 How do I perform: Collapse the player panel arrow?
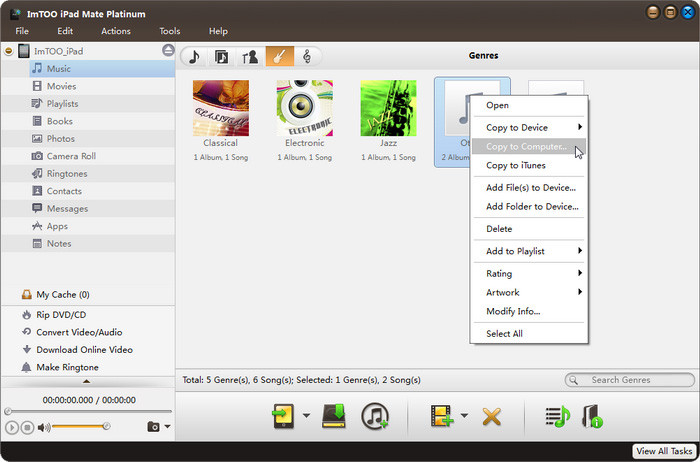point(87,381)
